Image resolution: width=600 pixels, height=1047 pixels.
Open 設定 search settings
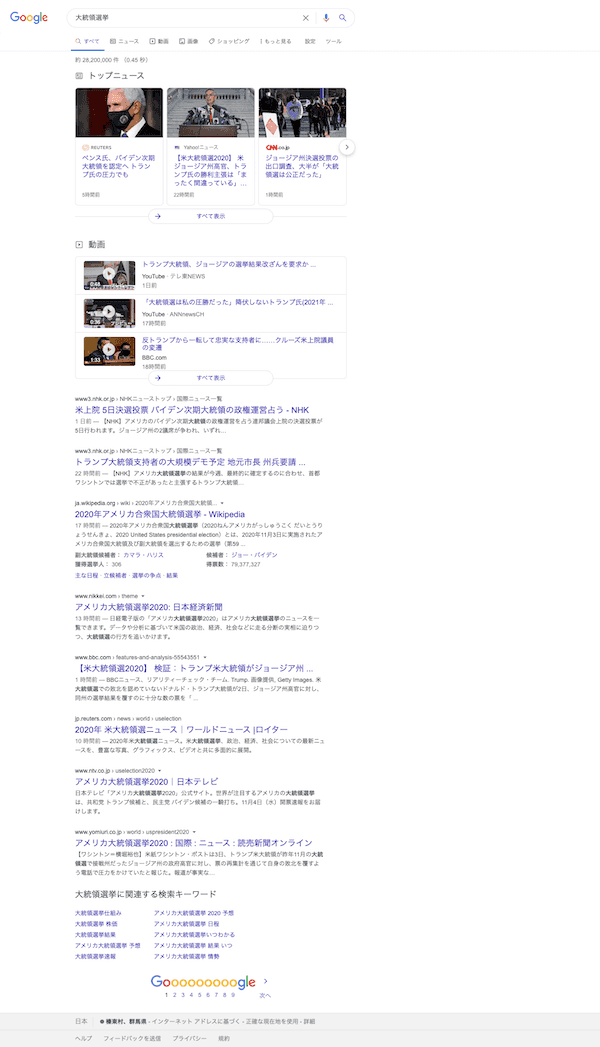[x=310, y=41]
